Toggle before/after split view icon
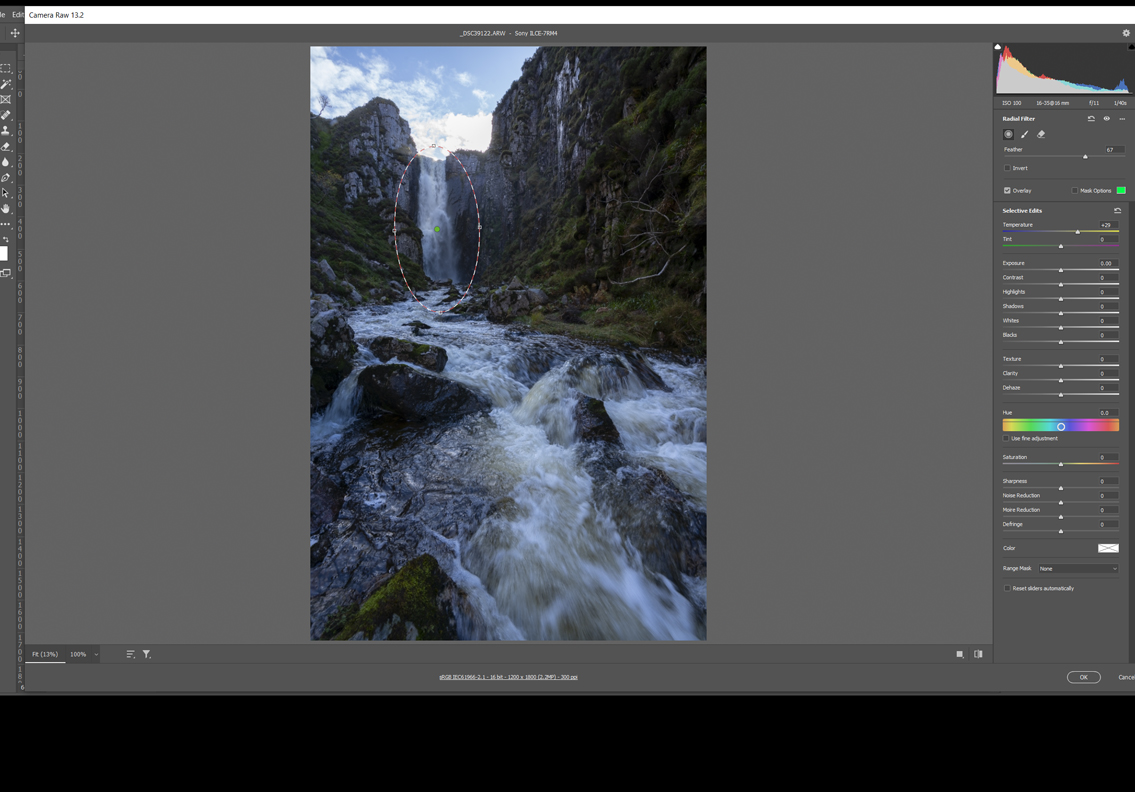Screen dimensions: 1135x792 (978, 654)
